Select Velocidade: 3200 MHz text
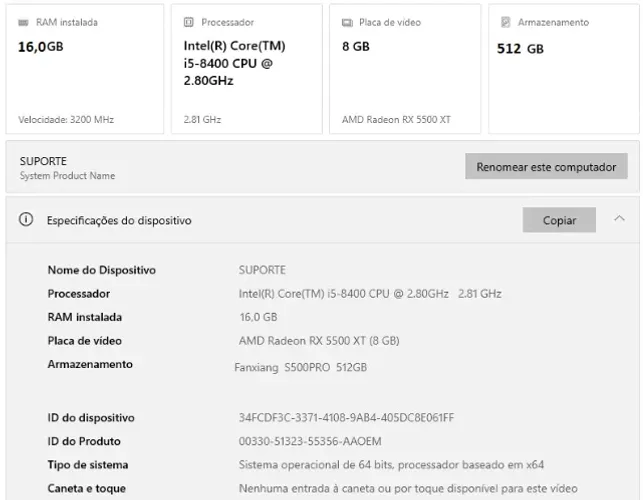The width and height of the screenshot is (643, 500). pyautogui.click(x=66, y=120)
